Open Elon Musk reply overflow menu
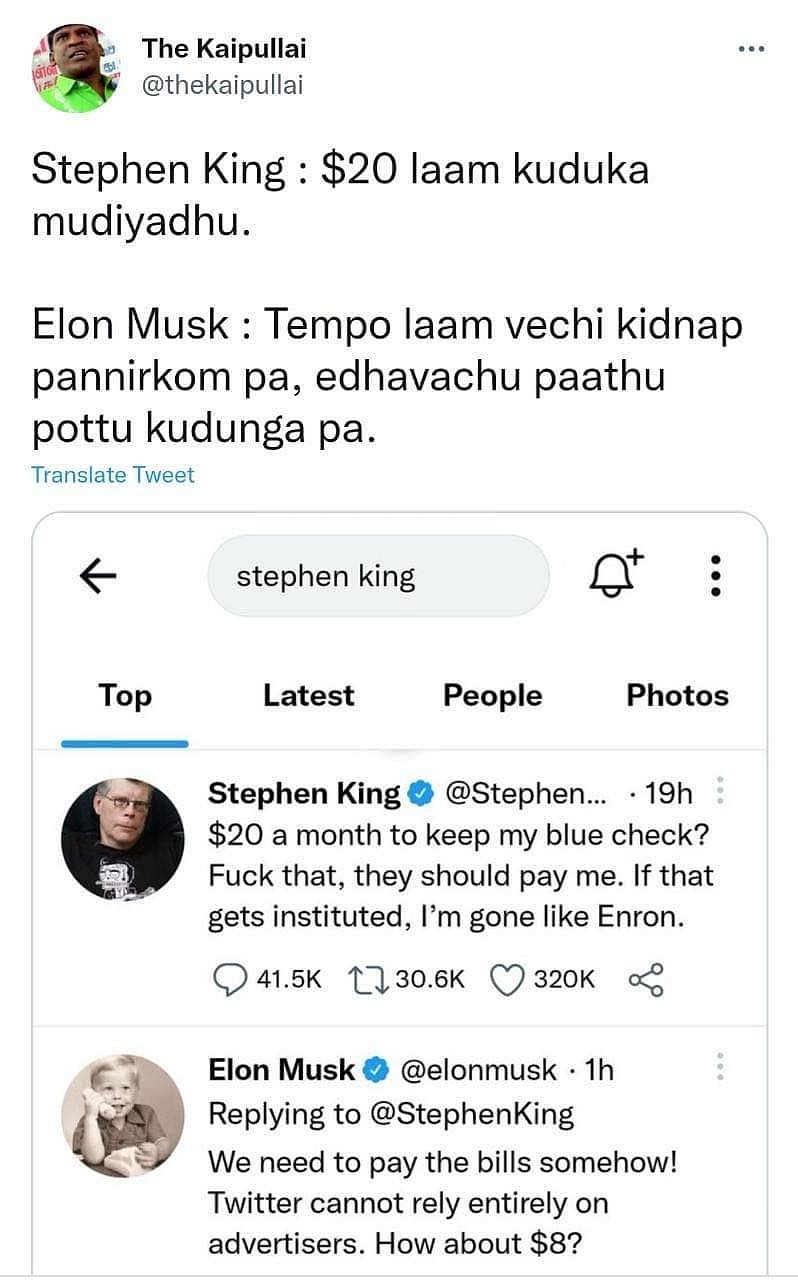 (720, 1070)
